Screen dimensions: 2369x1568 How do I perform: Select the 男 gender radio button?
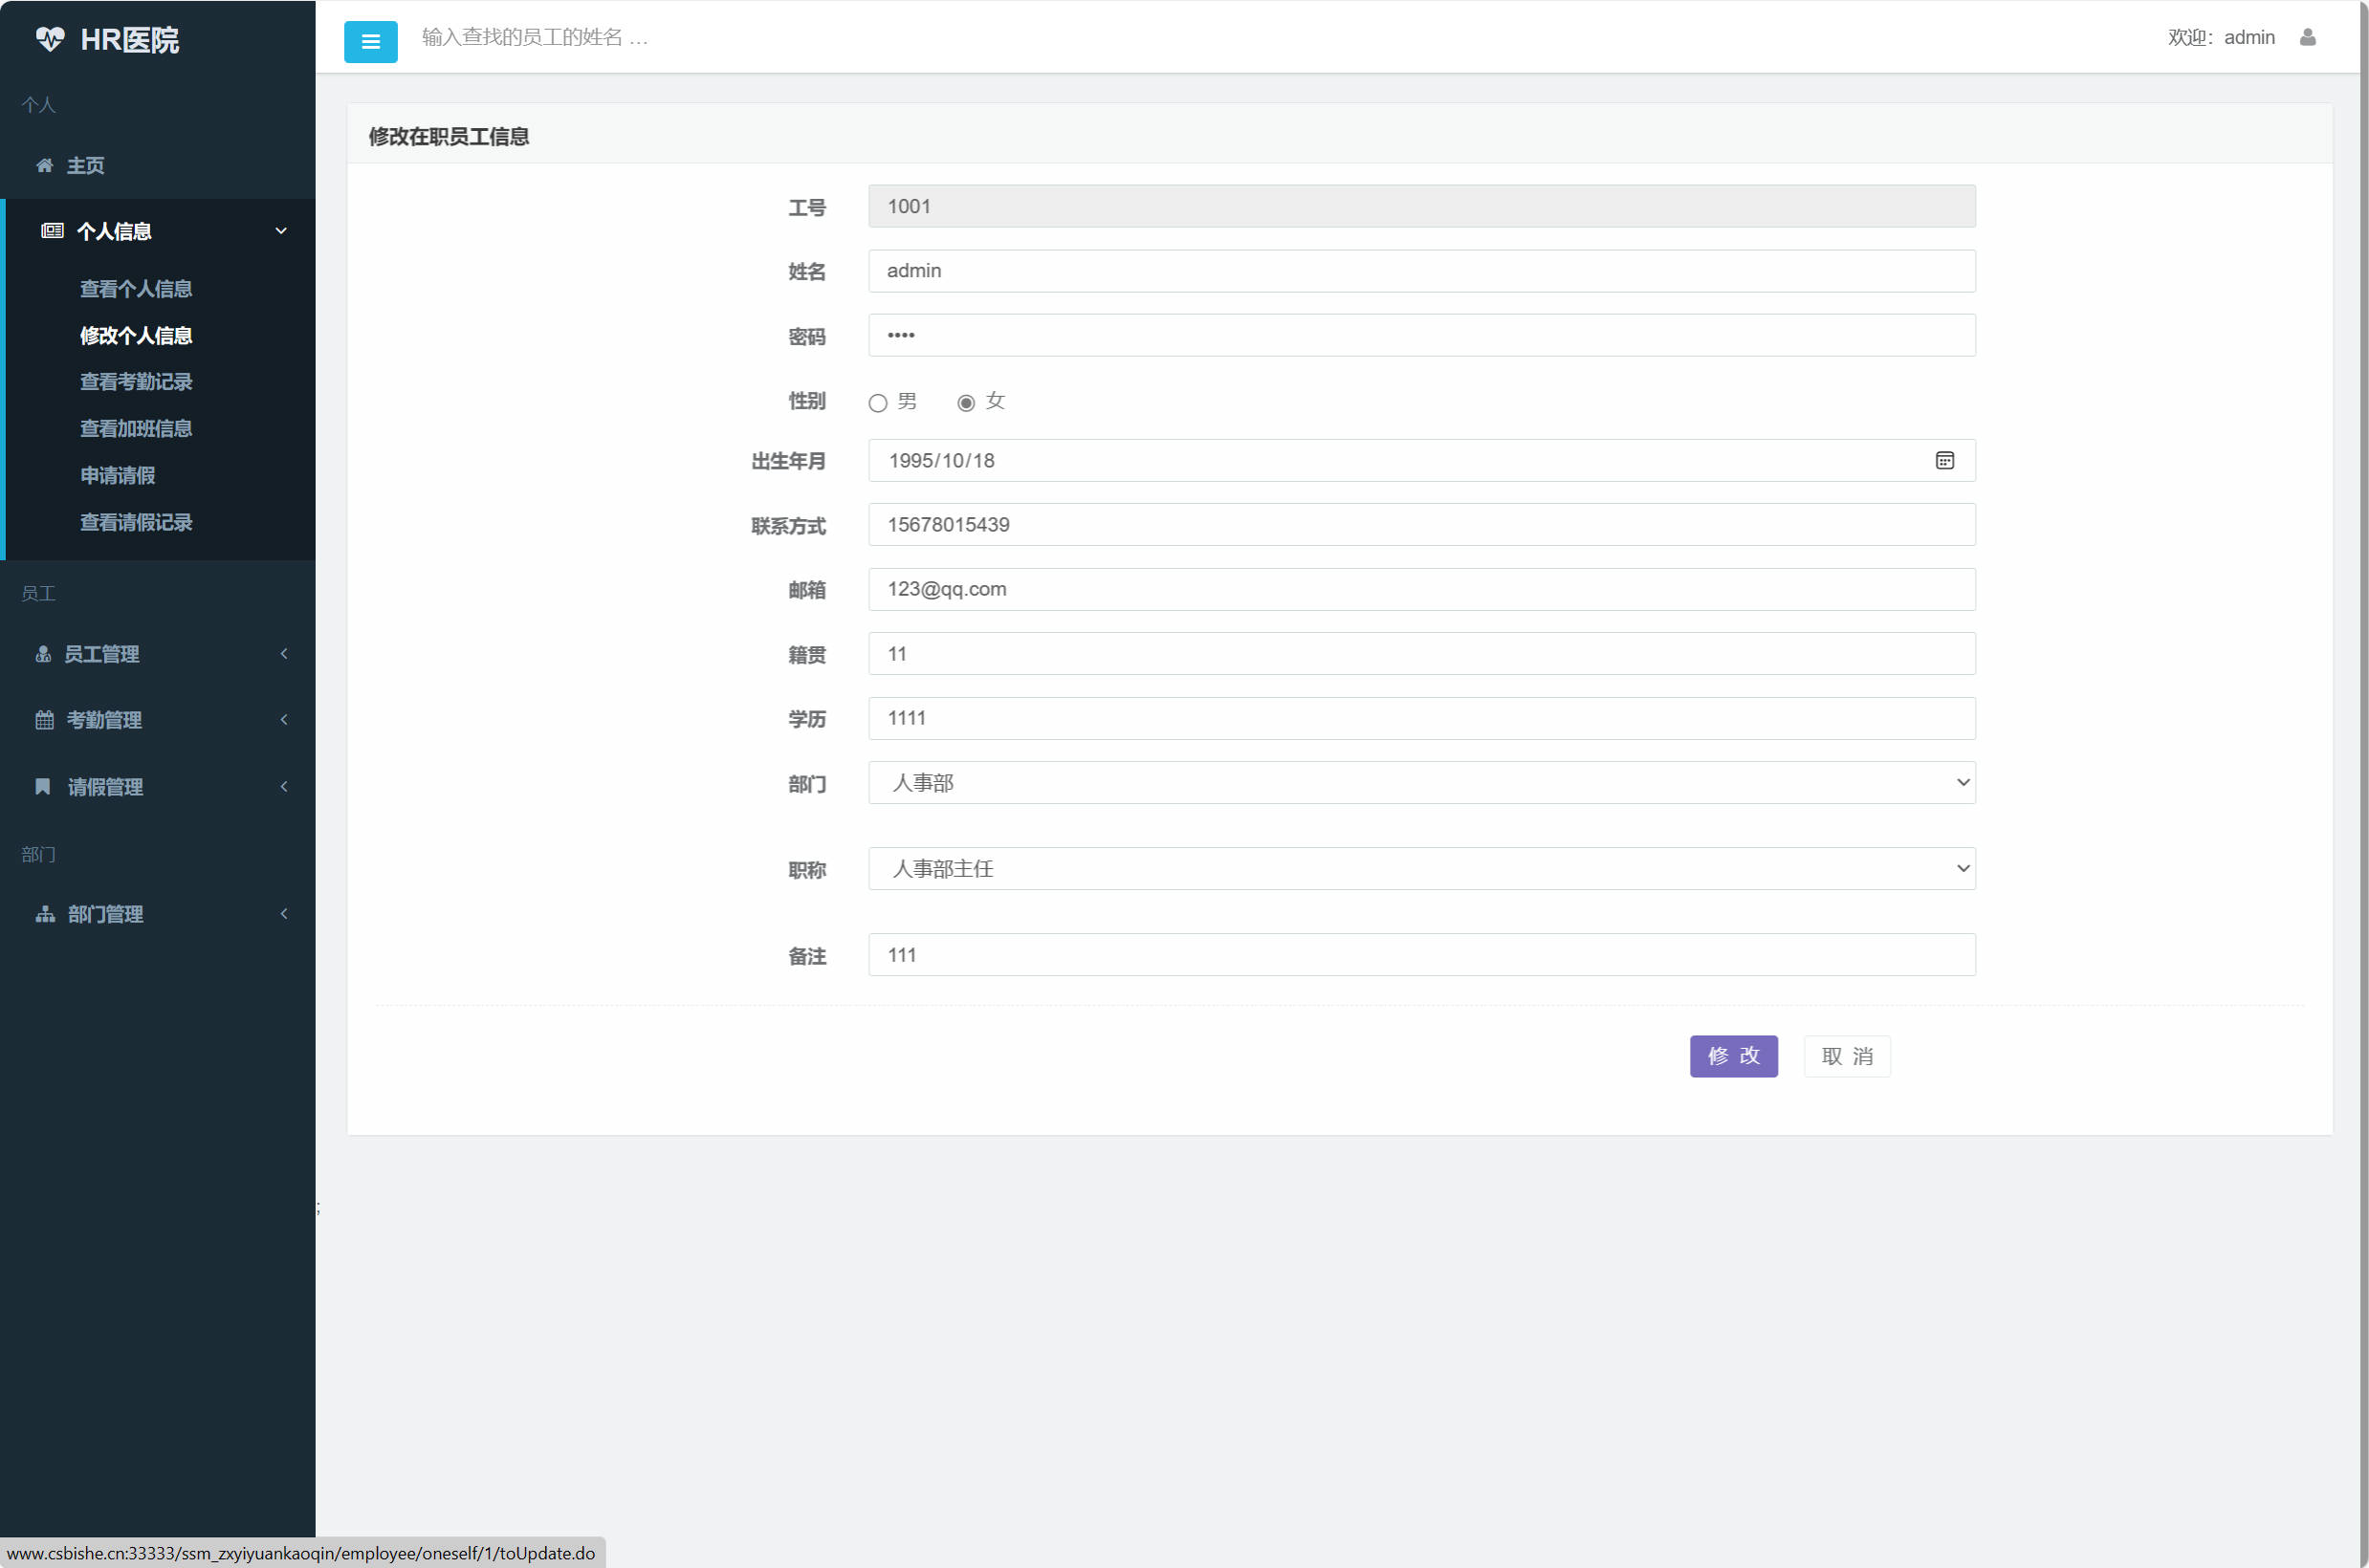click(877, 403)
